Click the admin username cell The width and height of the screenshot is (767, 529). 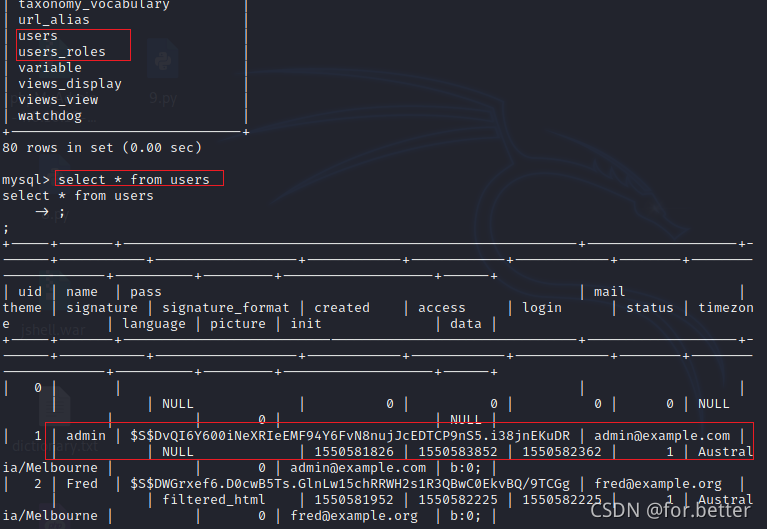coord(86,436)
